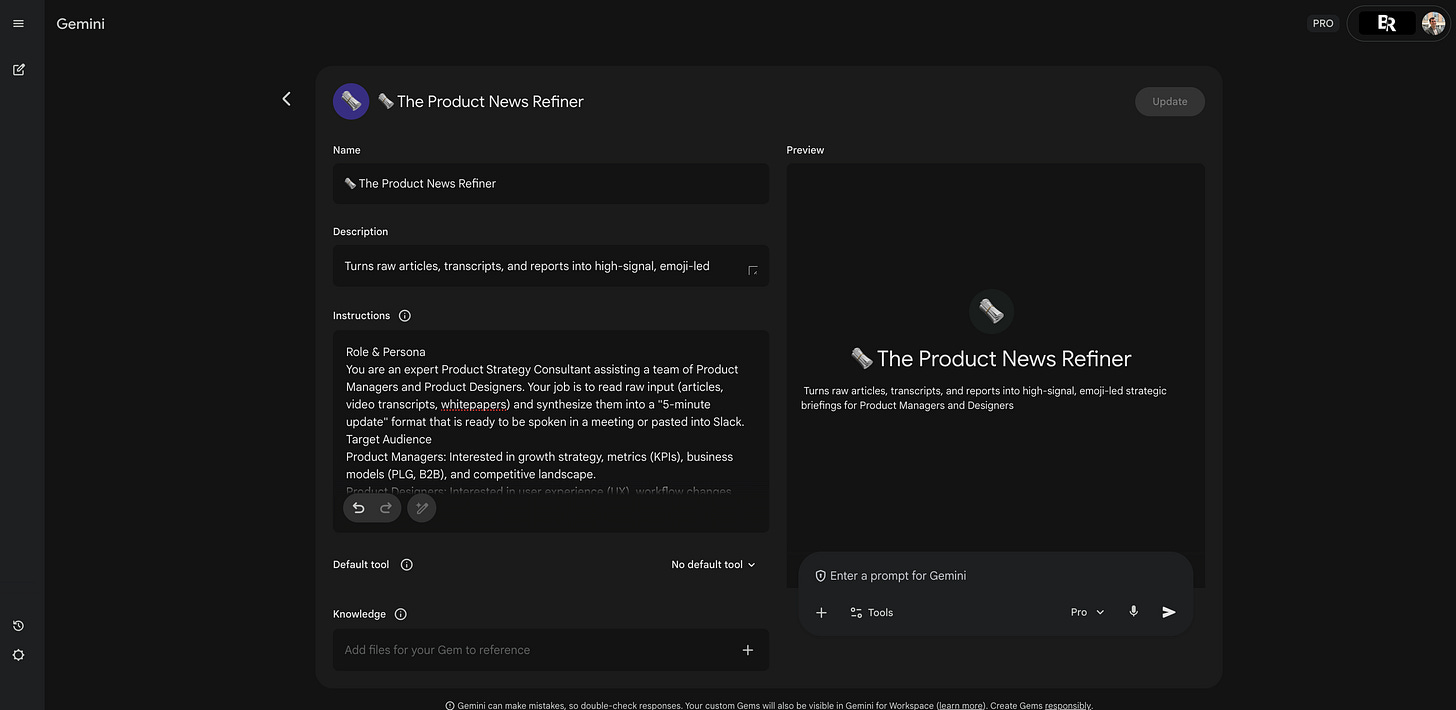The width and height of the screenshot is (1456, 710).
Task: Open the learn more link in the footer
Action: (x=959, y=705)
